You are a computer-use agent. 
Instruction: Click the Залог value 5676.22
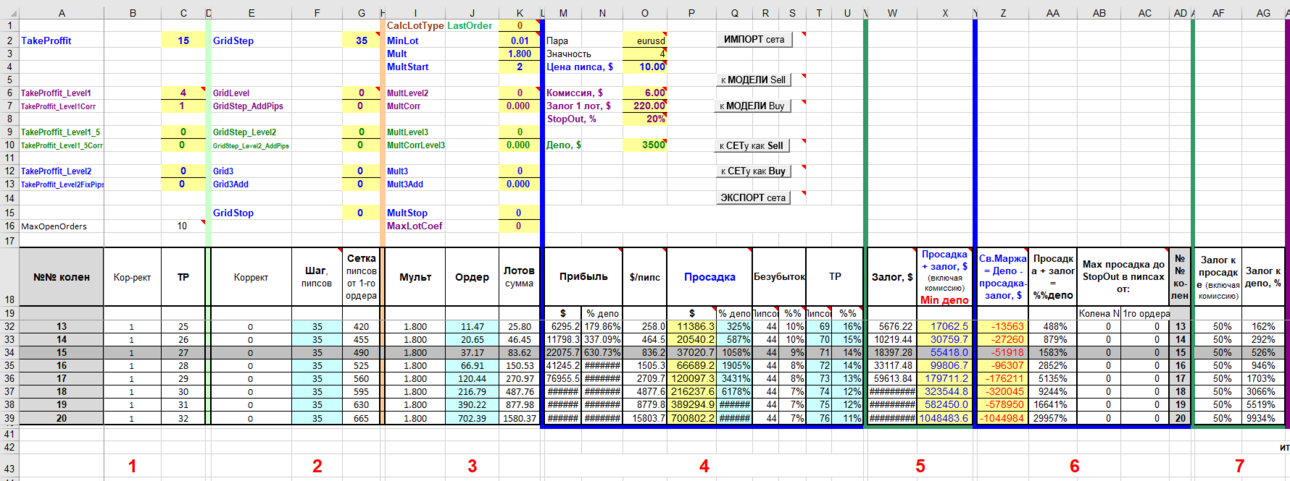[x=892, y=326]
